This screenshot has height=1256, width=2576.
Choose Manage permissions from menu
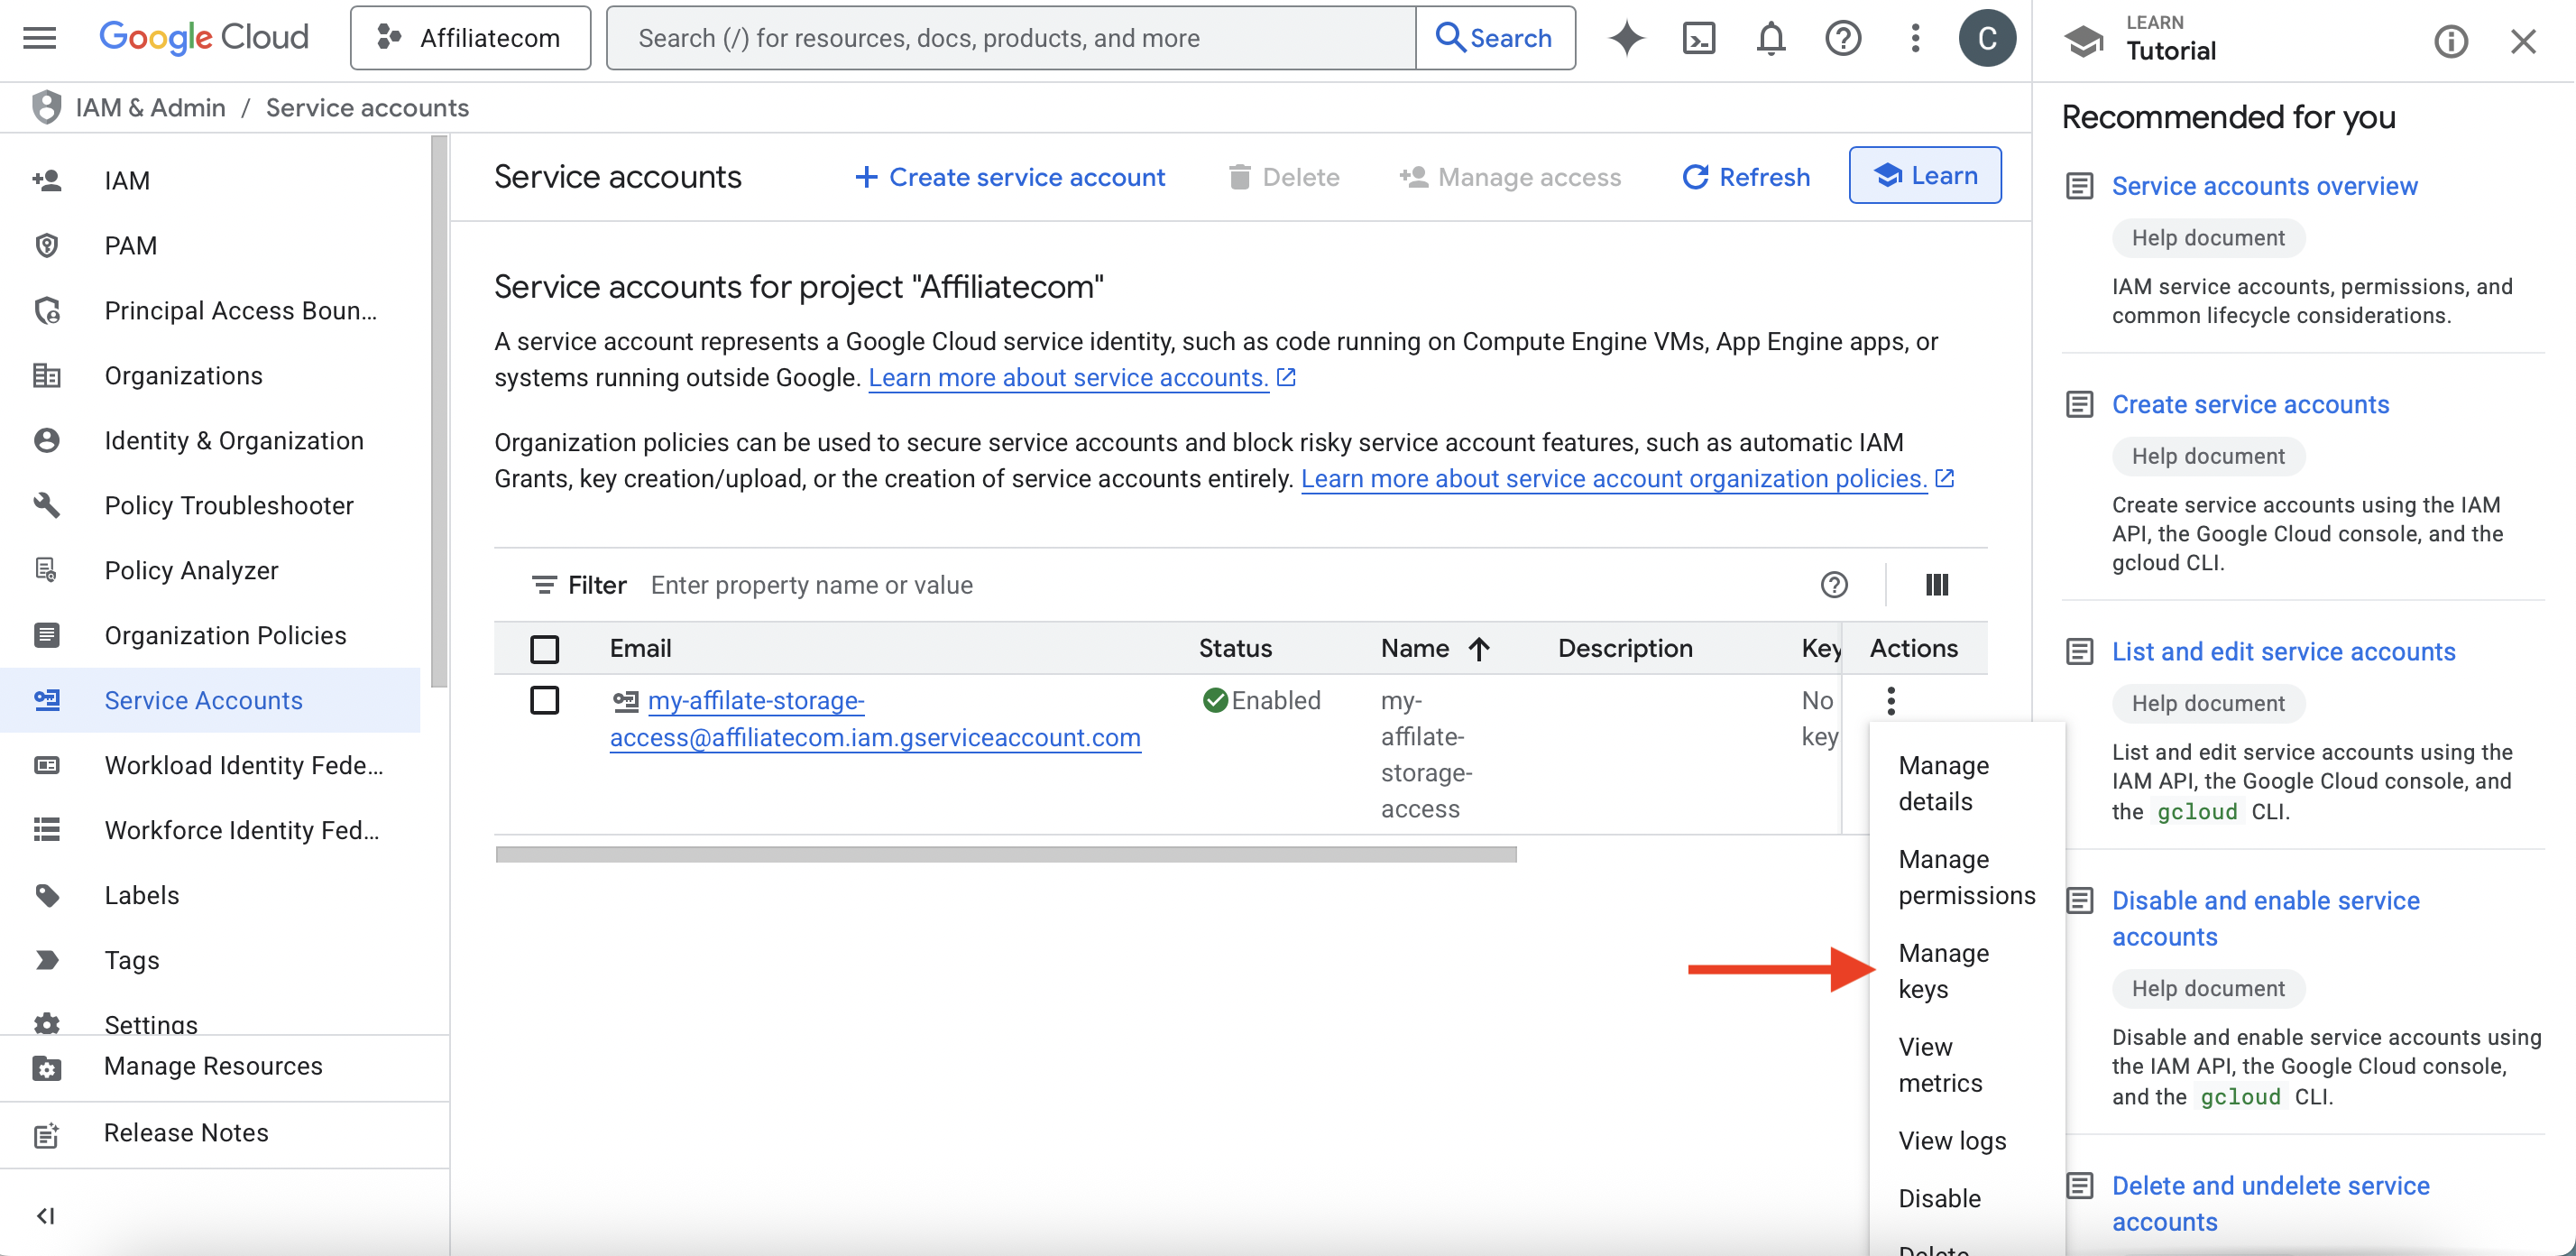click(1967, 877)
